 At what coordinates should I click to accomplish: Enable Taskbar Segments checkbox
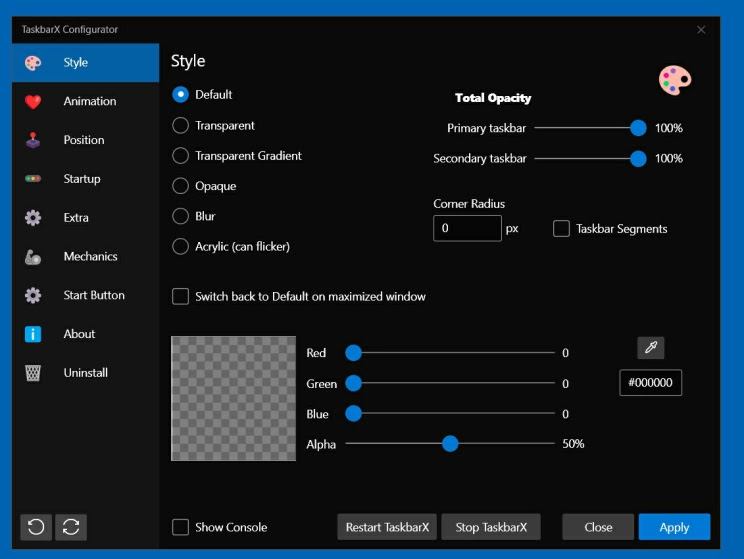561,228
